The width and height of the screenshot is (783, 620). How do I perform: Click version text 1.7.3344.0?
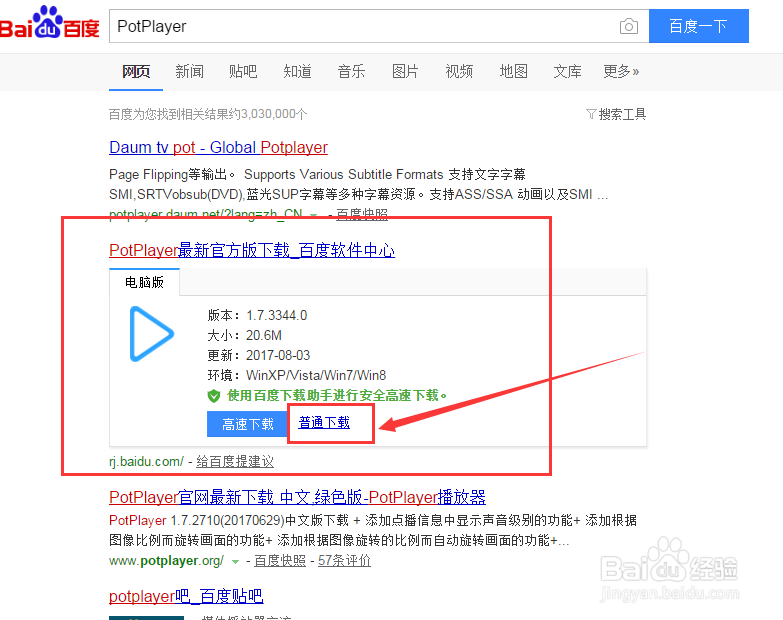[x=277, y=315]
